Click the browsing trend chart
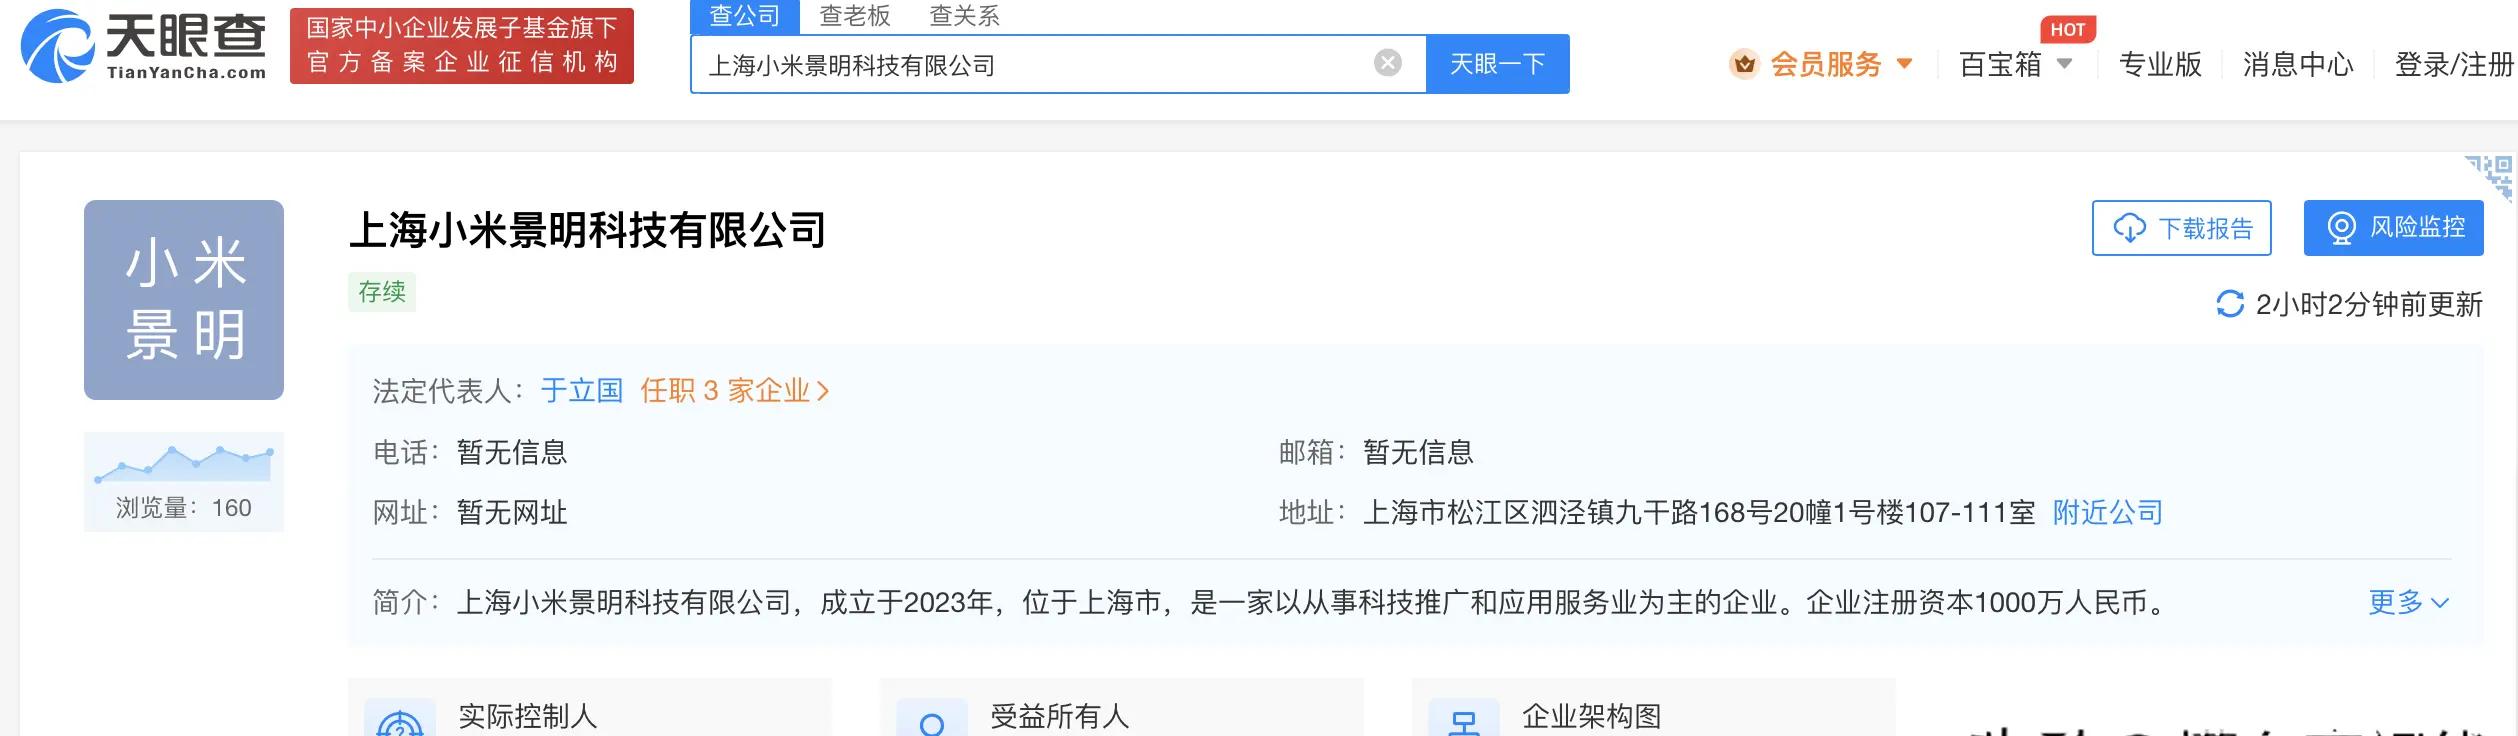This screenshot has height=736, width=2518. pyautogui.click(x=184, y=464)
